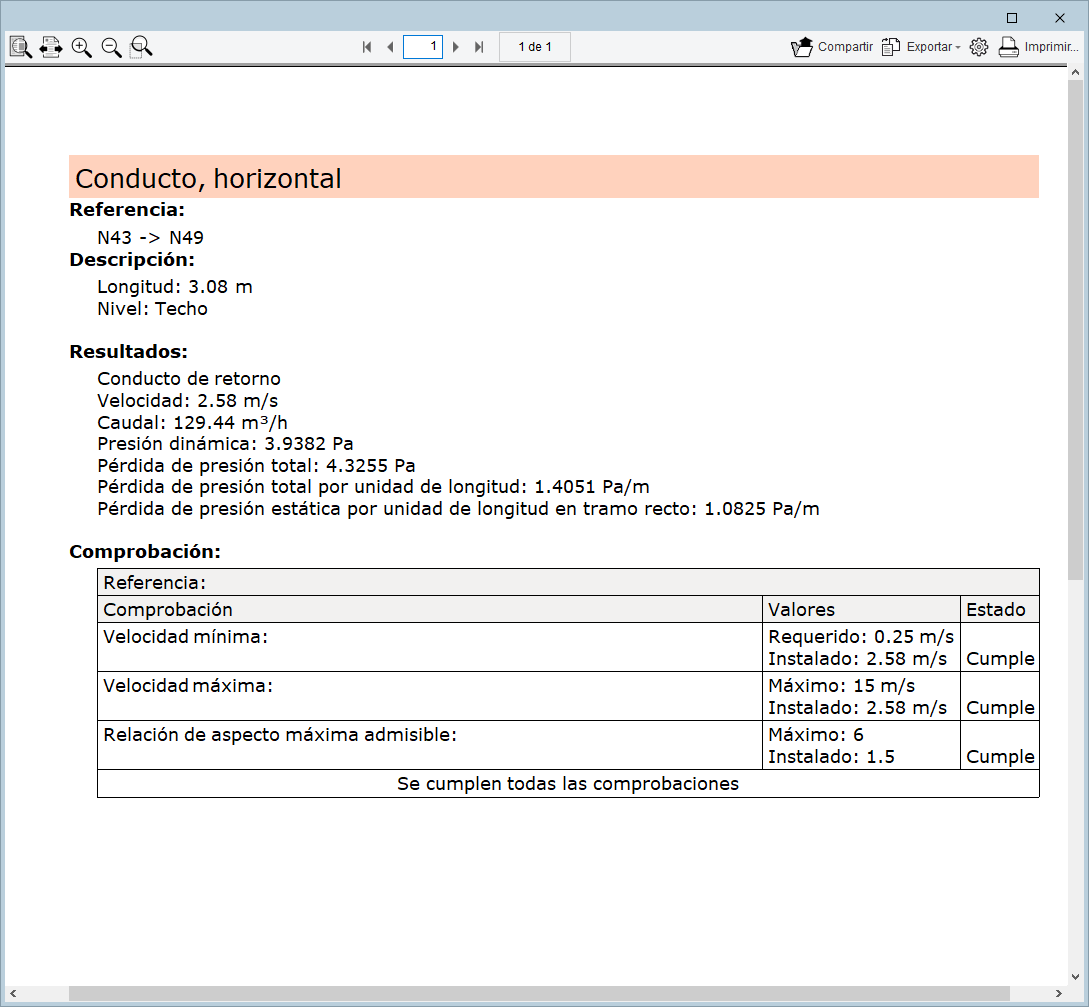Advance to the next page

456,47
